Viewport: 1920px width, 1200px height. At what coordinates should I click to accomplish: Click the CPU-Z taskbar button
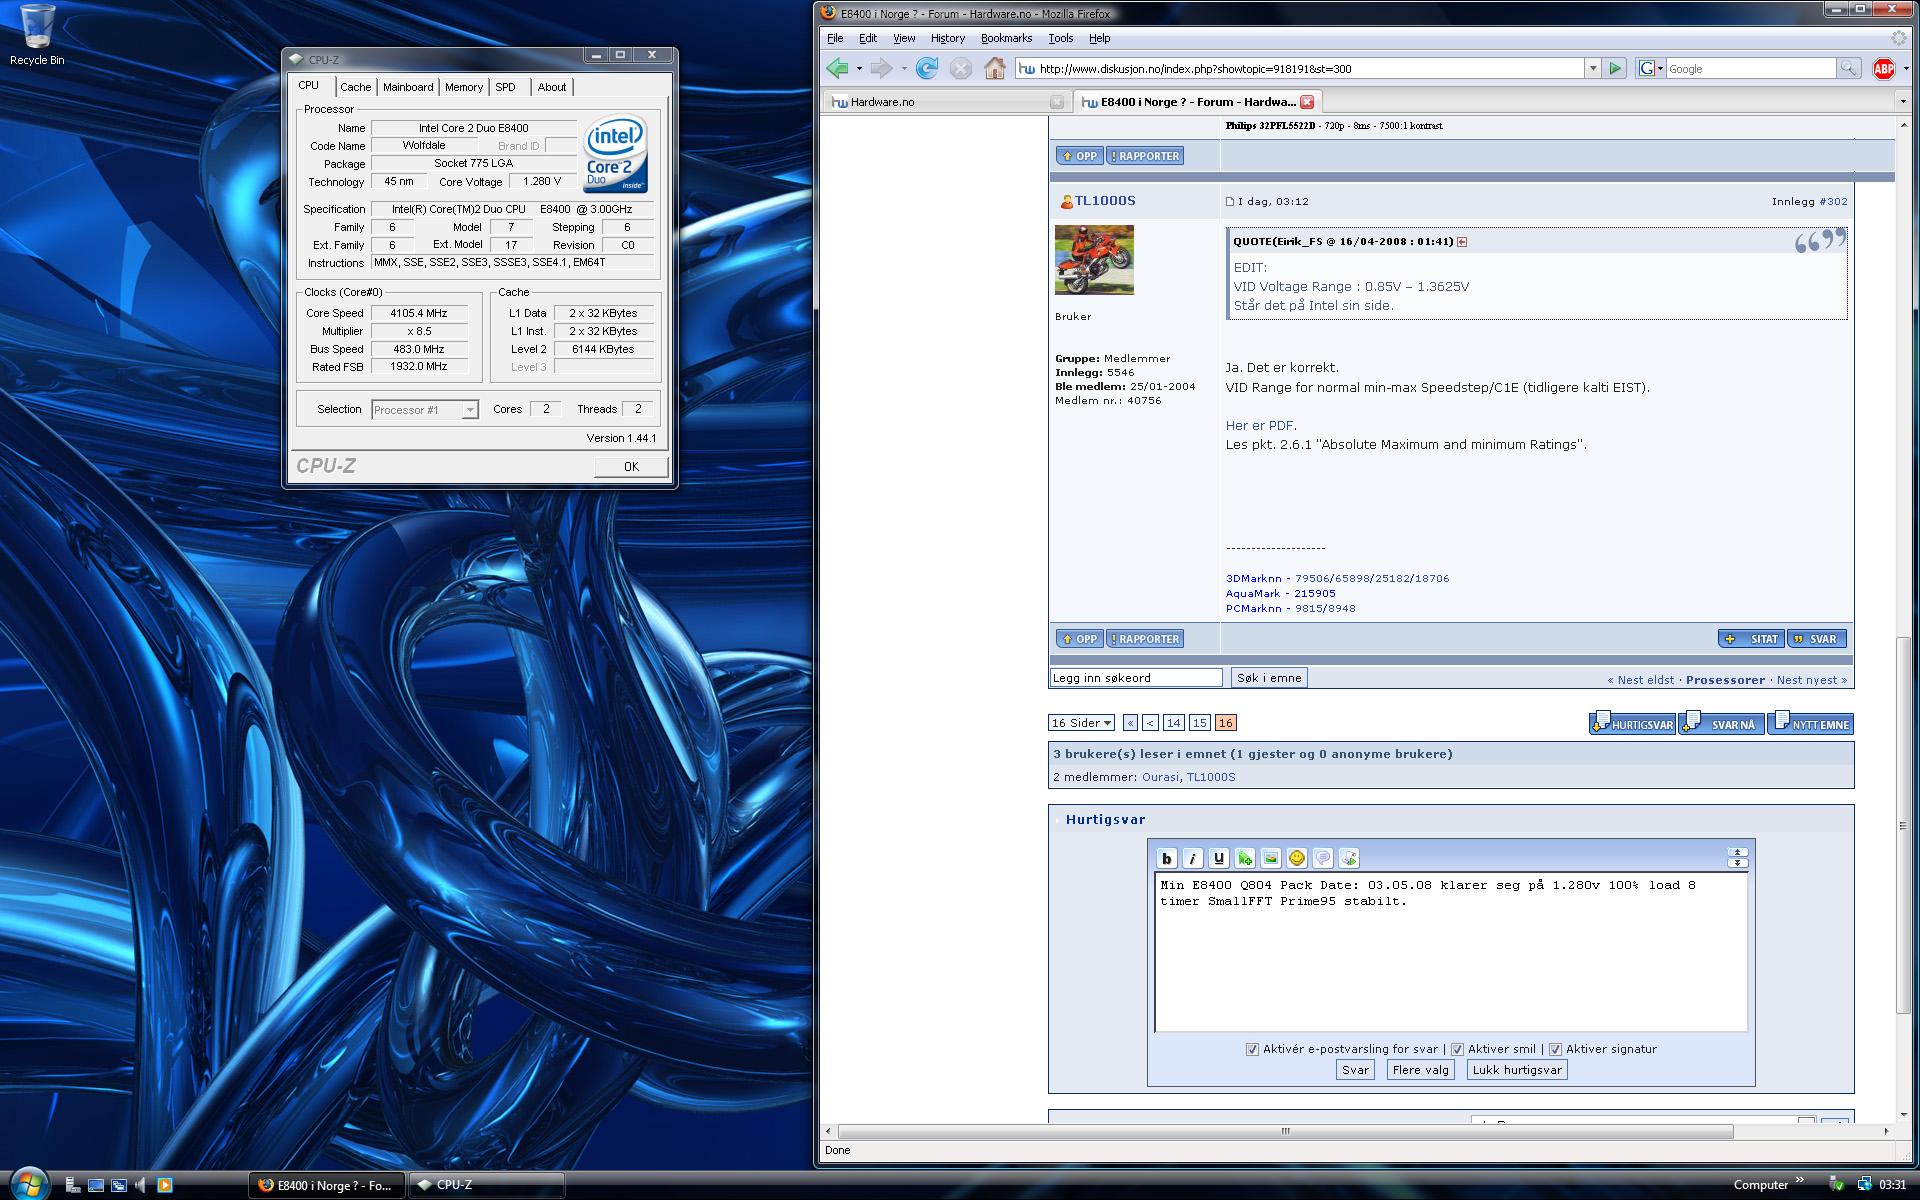(x=486, y=1185)
